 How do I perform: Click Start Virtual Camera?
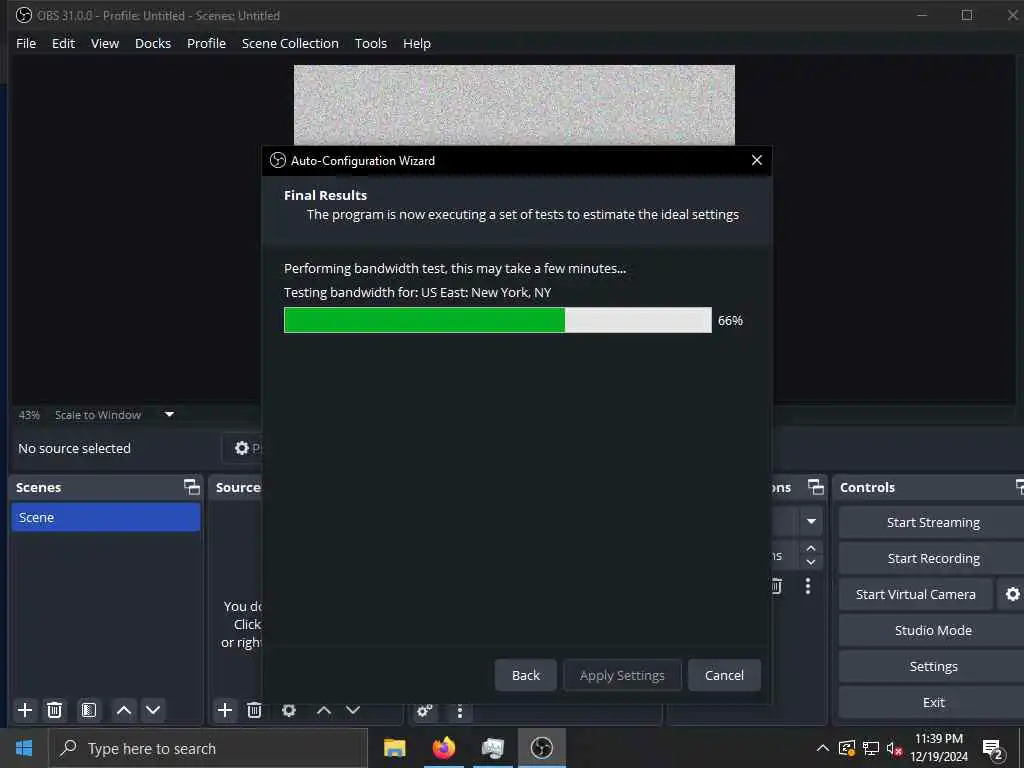[x=916, y=594]
